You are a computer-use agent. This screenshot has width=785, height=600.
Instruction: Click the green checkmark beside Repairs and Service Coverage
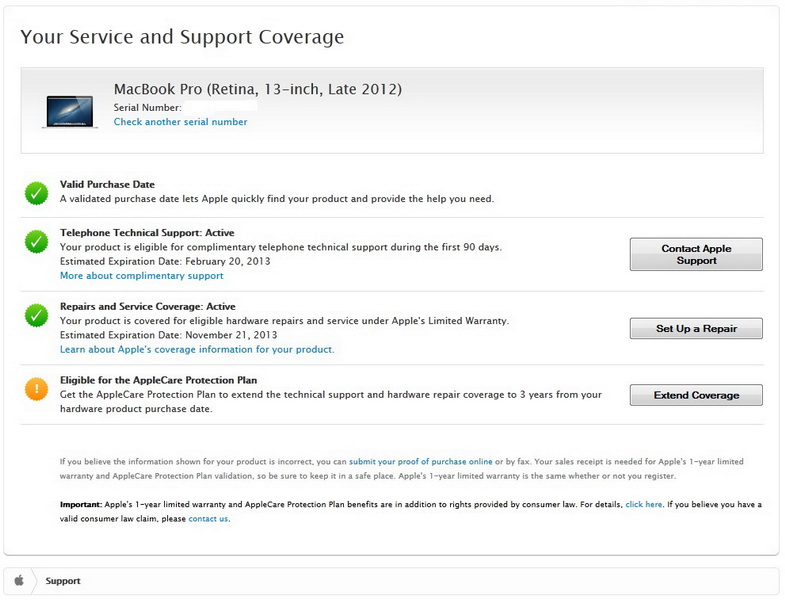[x=37, y=315]
